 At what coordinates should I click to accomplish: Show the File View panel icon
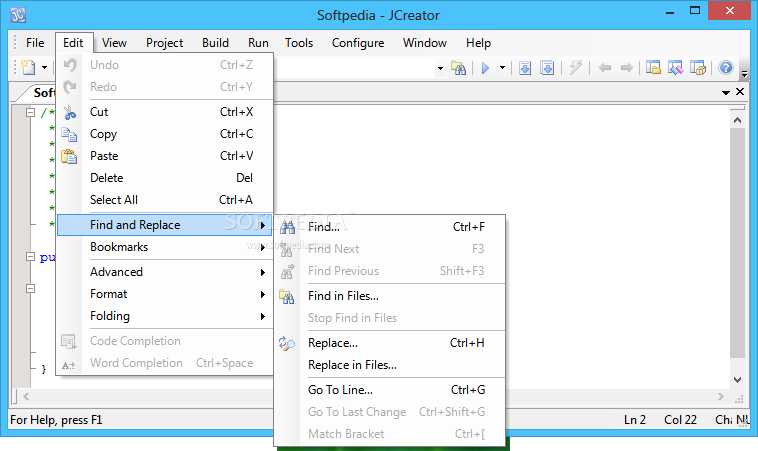point(653,68)
